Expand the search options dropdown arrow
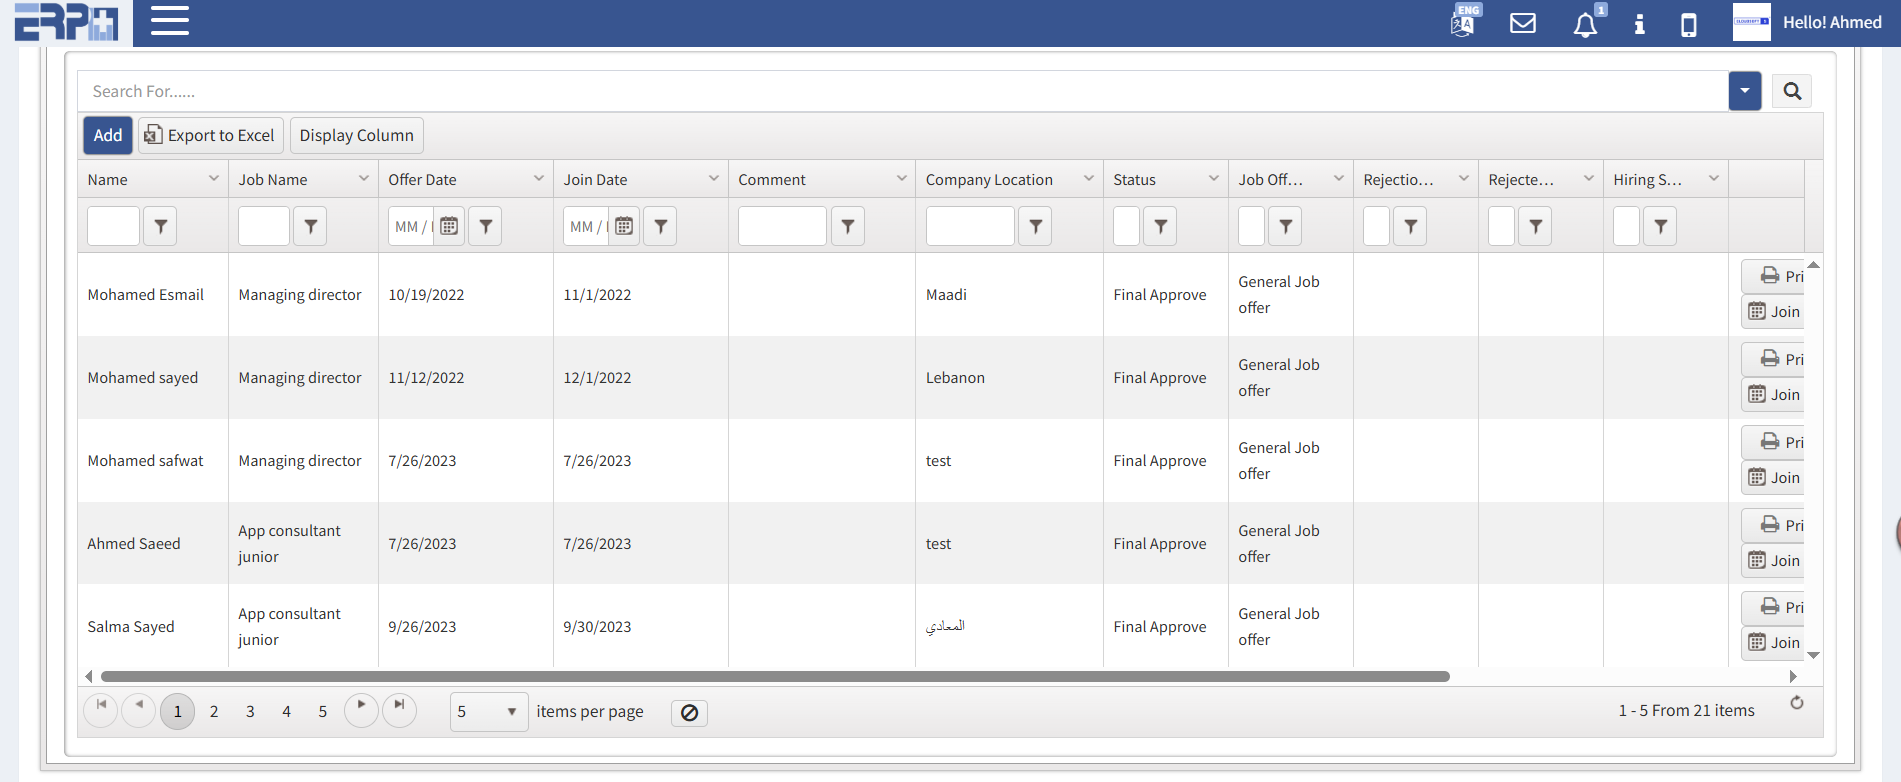The height and width of the screenshot is (782, 1901). point(1744,92)
